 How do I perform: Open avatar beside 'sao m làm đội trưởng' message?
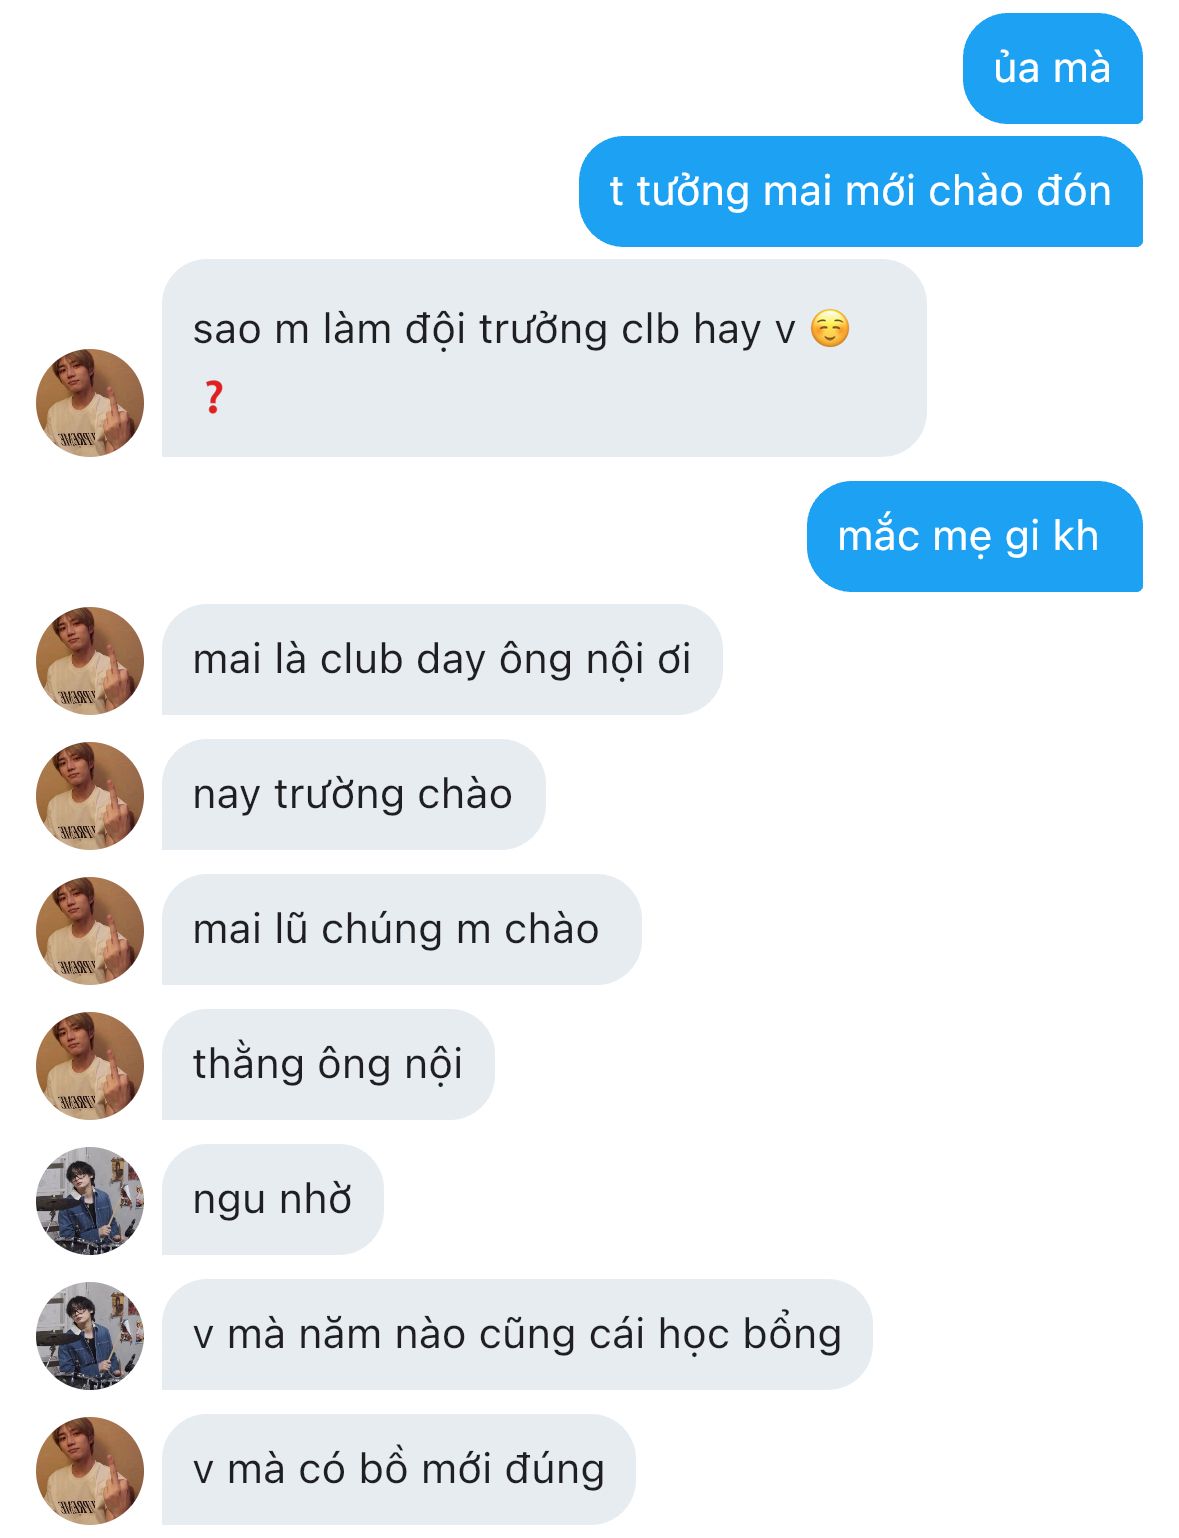click(x=90, y=403)
